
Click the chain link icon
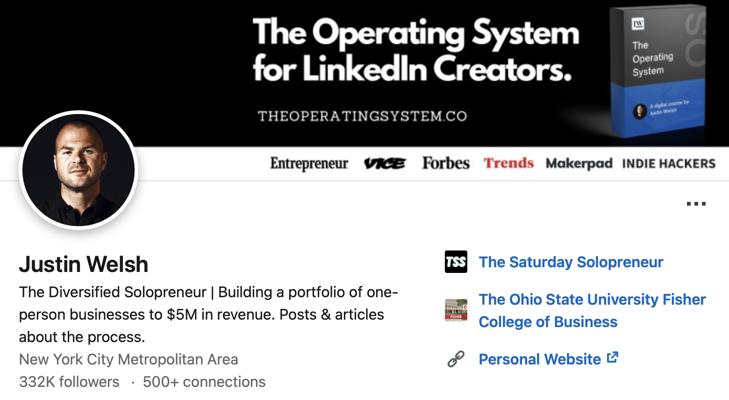[x=456, y=359]
